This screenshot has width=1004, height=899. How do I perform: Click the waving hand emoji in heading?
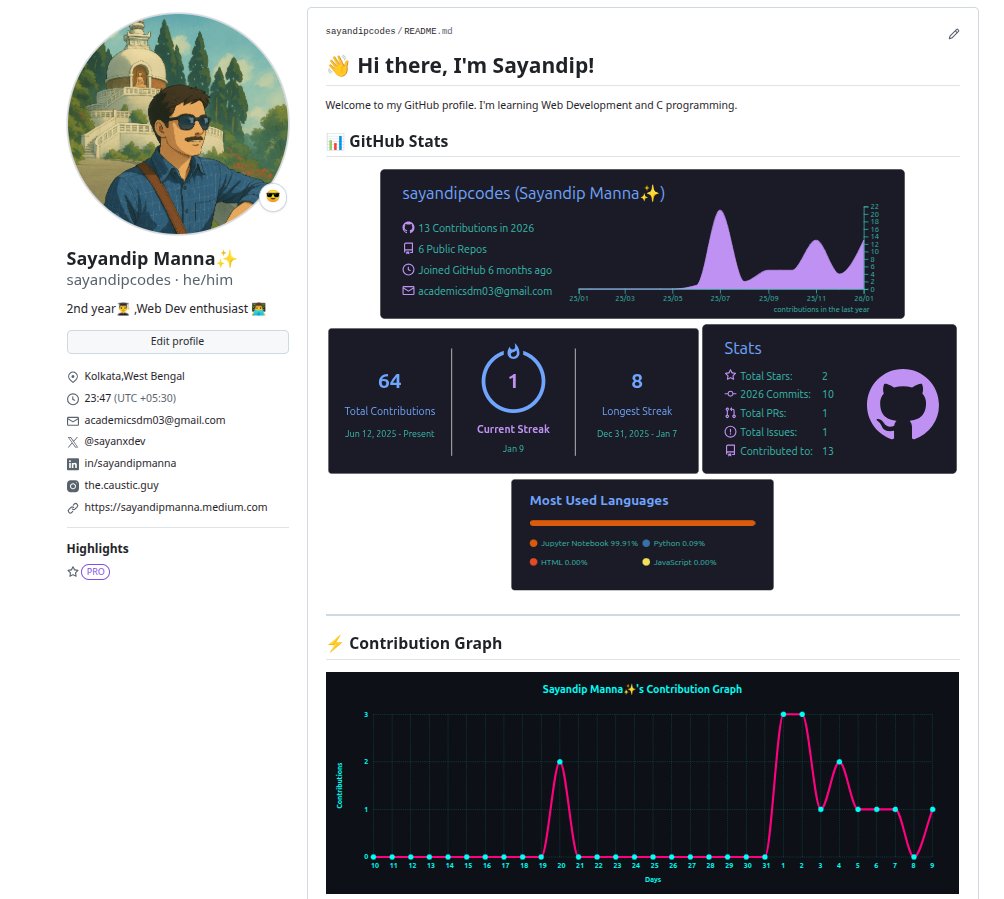click(x=338, y=65)
